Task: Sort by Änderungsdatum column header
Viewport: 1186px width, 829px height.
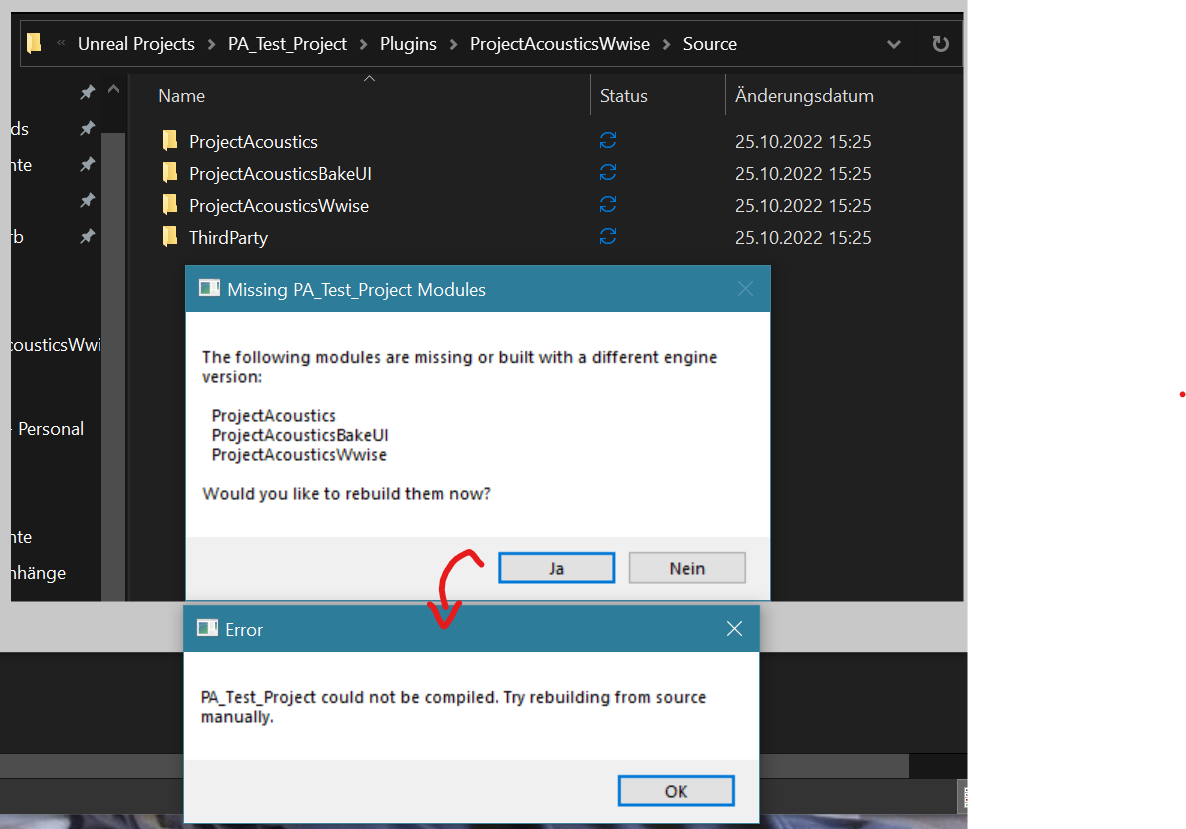Action: pyautogui.click(x=804, y=96)
